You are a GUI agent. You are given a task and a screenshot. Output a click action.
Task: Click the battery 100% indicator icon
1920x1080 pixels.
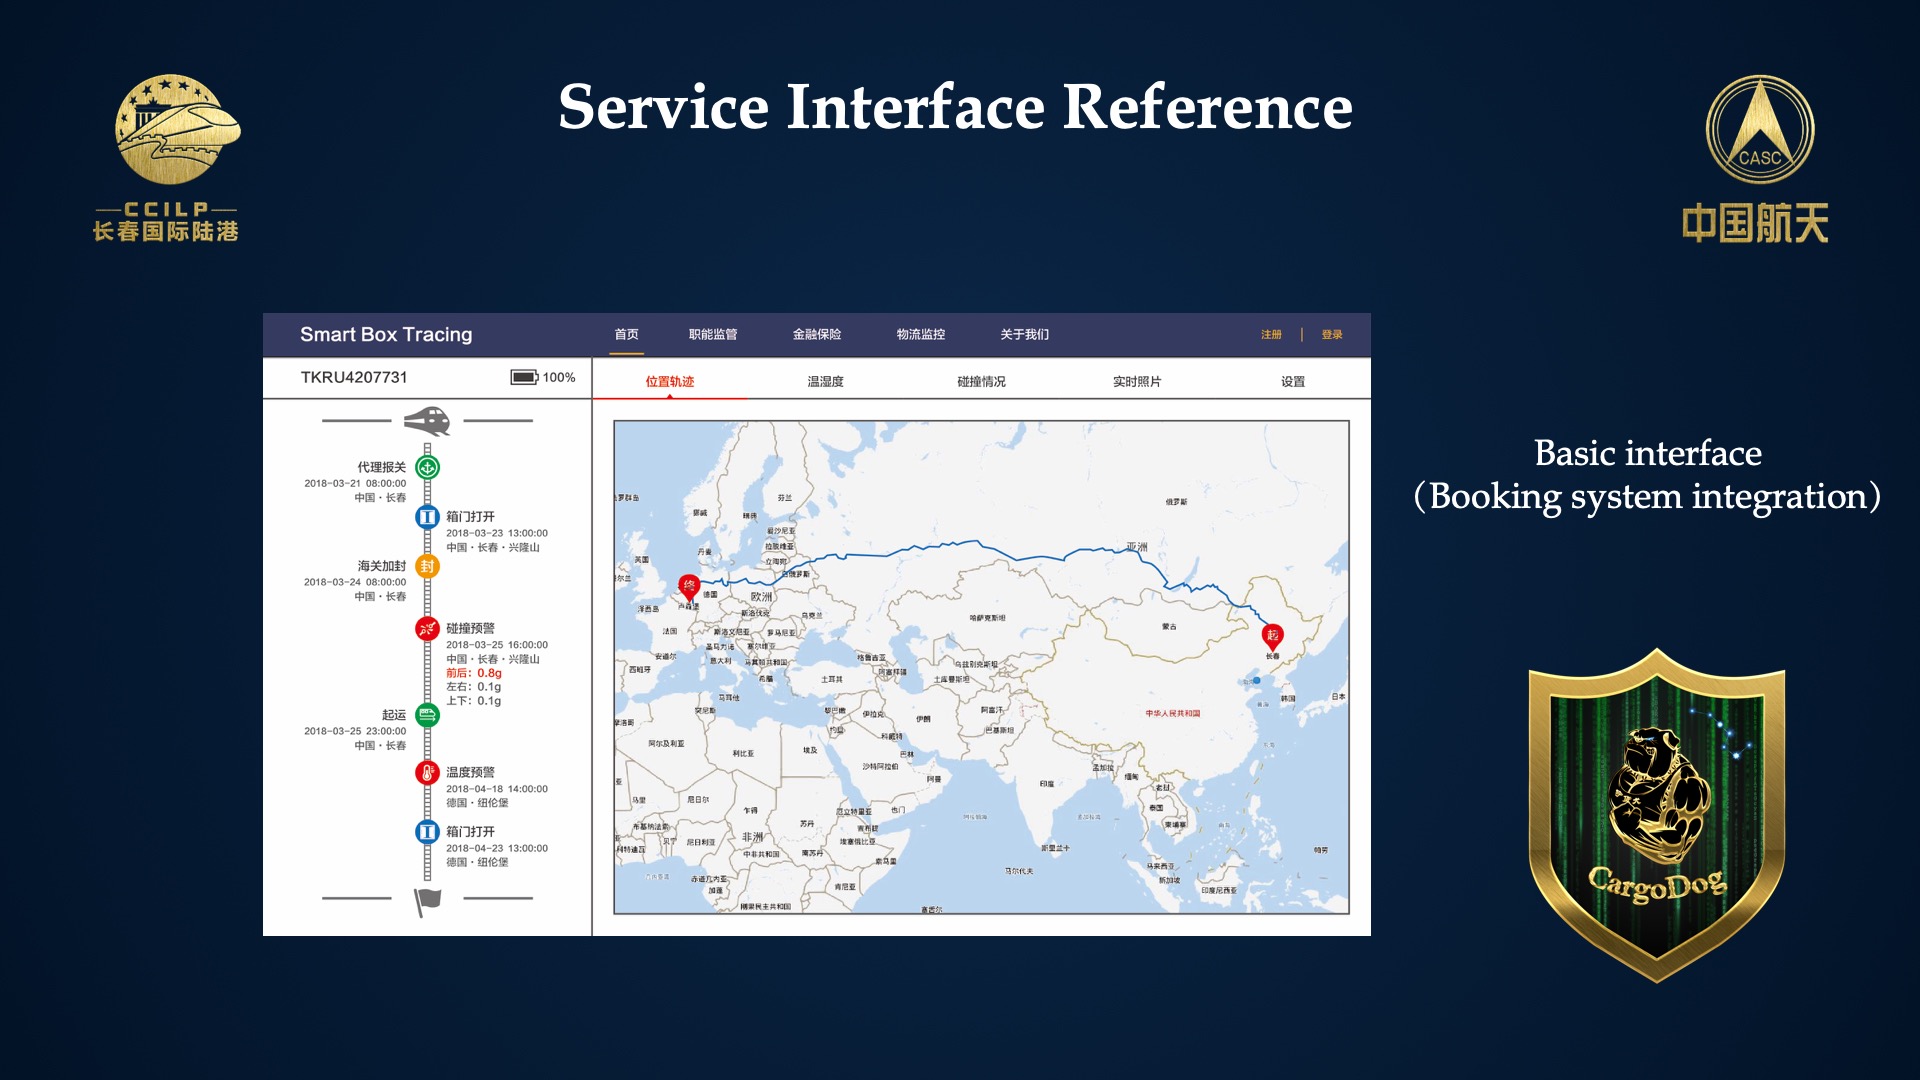(524, 377)
